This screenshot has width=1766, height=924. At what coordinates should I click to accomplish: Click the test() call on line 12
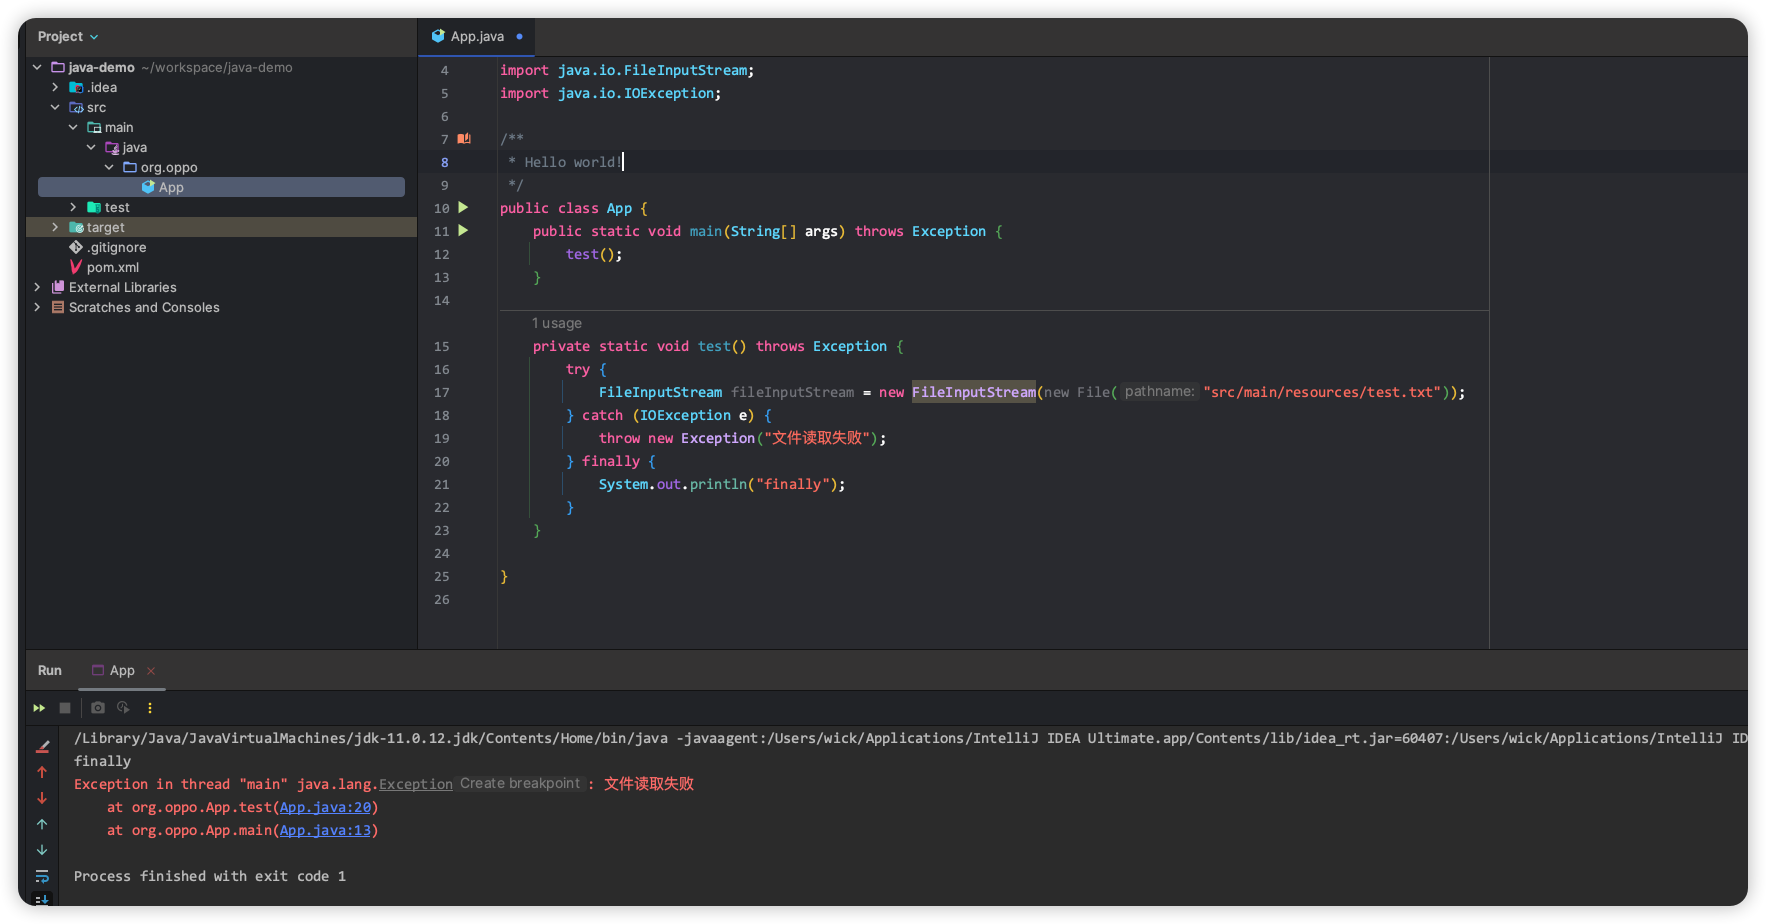pyautogui.click(x=594, y=254)
